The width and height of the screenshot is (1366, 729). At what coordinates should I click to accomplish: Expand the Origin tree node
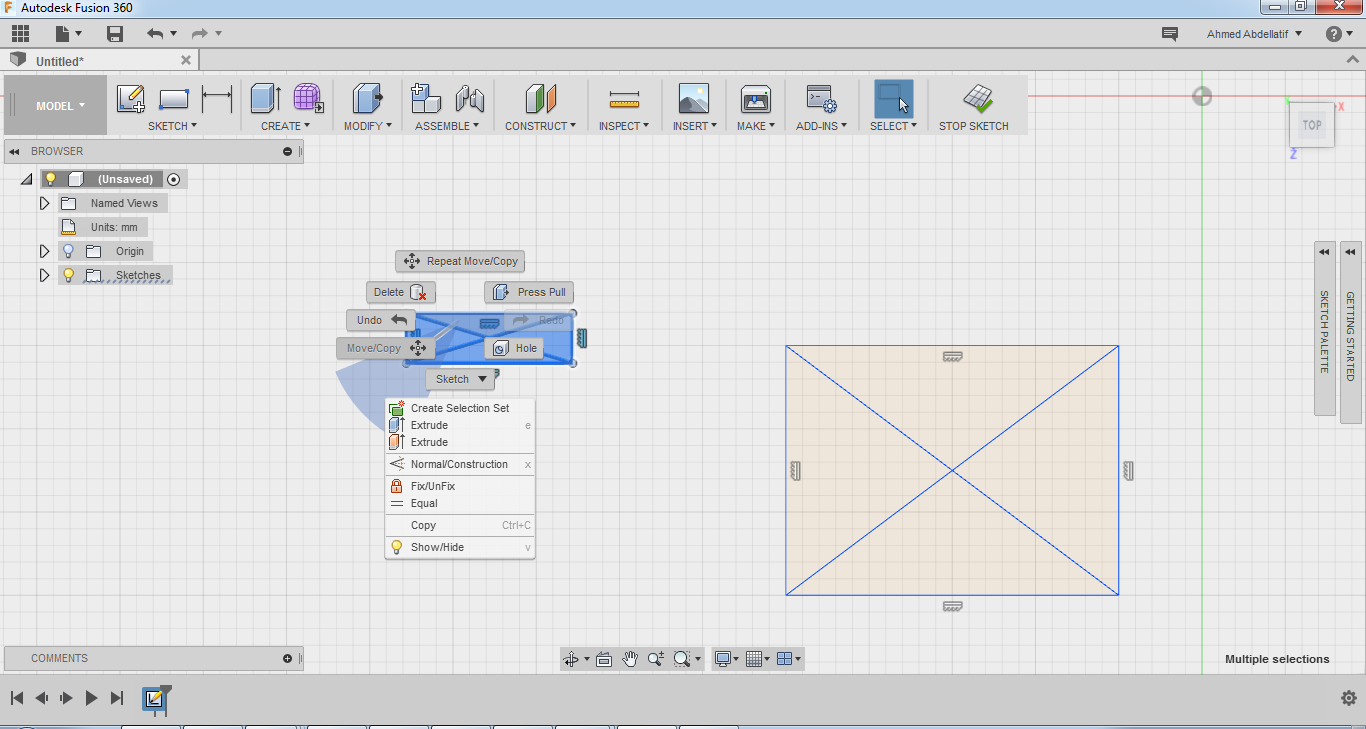pyautogui.click(x=44, y=251)
